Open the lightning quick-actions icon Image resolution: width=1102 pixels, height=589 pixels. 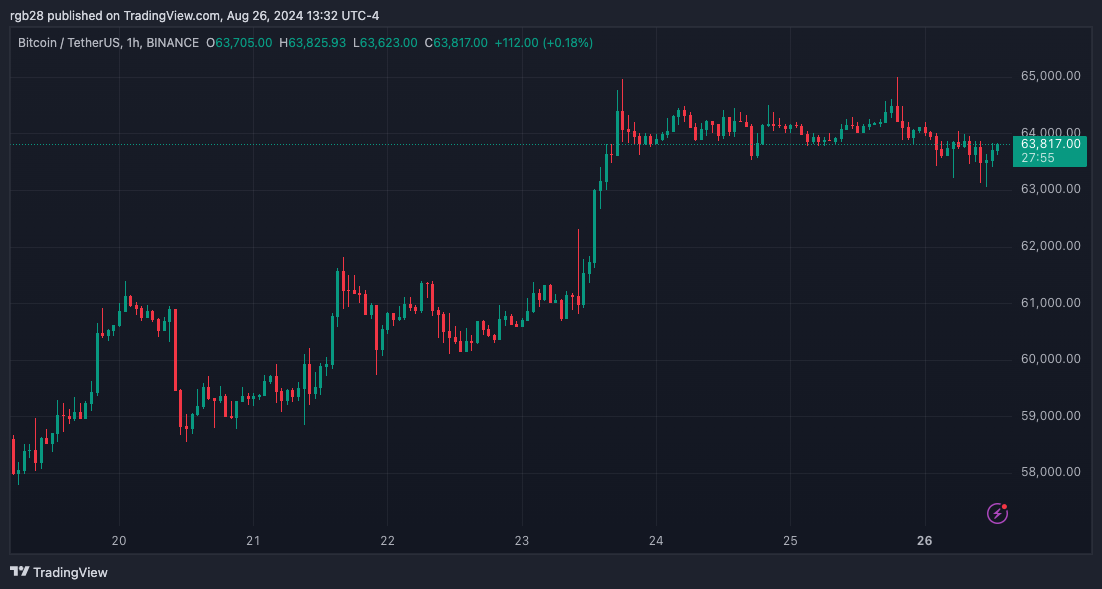(x=996, y=513)
